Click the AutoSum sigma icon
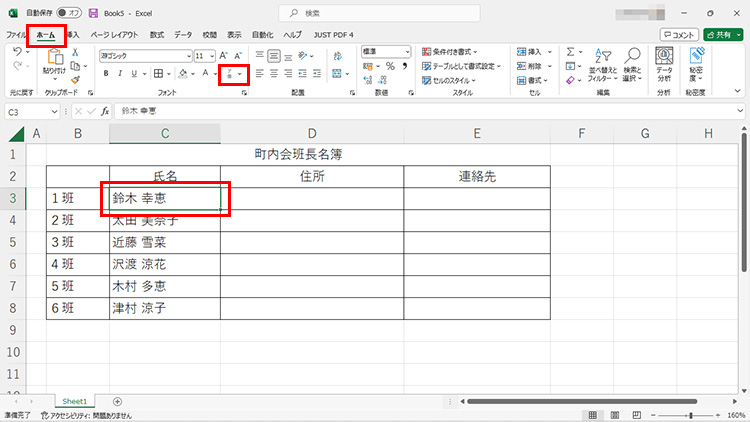This screenshot has width=750, height=422. pyautogui.click(x=571, y=52)
